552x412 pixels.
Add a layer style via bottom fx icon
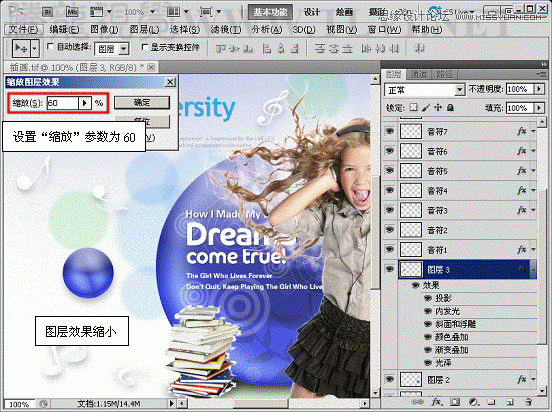point(436,402)
